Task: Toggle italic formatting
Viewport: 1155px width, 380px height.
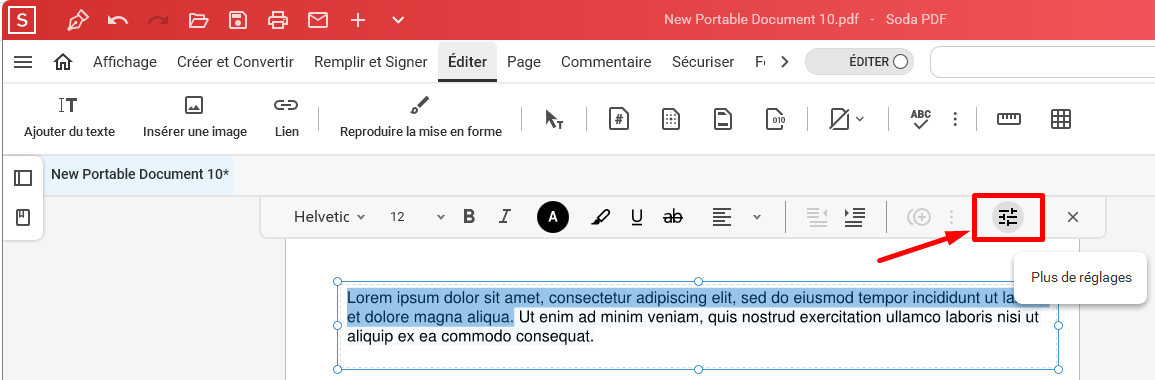Action: click(x=505, y=217)
